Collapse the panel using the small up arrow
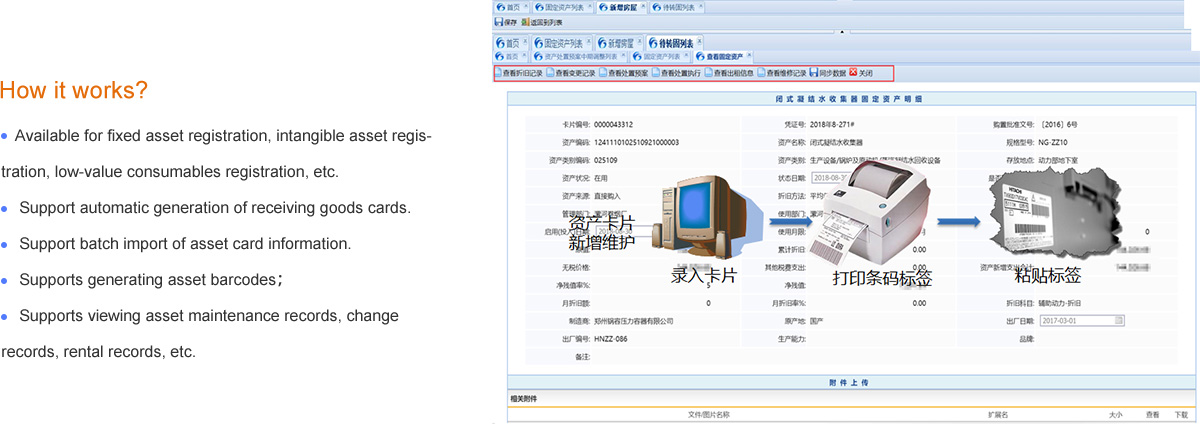 click(x=842, y=31)
